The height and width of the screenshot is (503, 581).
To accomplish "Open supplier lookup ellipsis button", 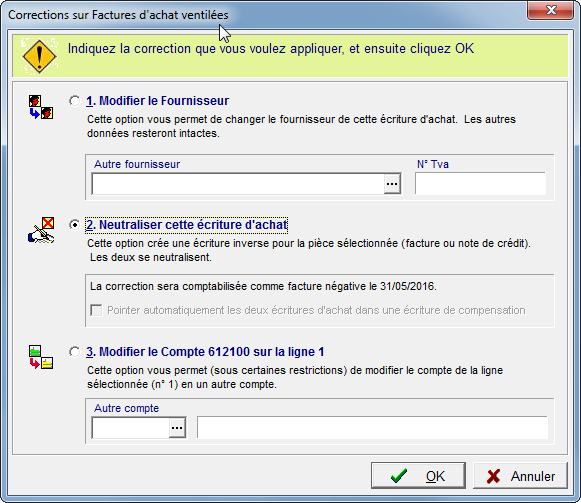I will point(392,183).
